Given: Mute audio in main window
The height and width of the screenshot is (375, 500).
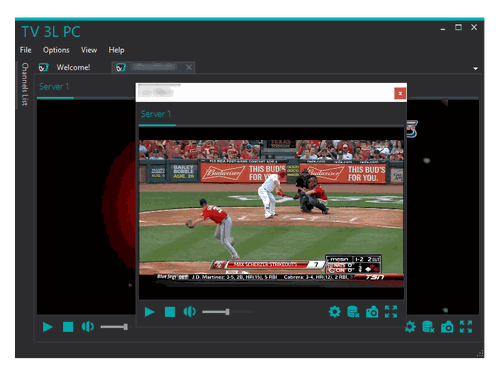Looking at the screenshot, I should (88, 327).
